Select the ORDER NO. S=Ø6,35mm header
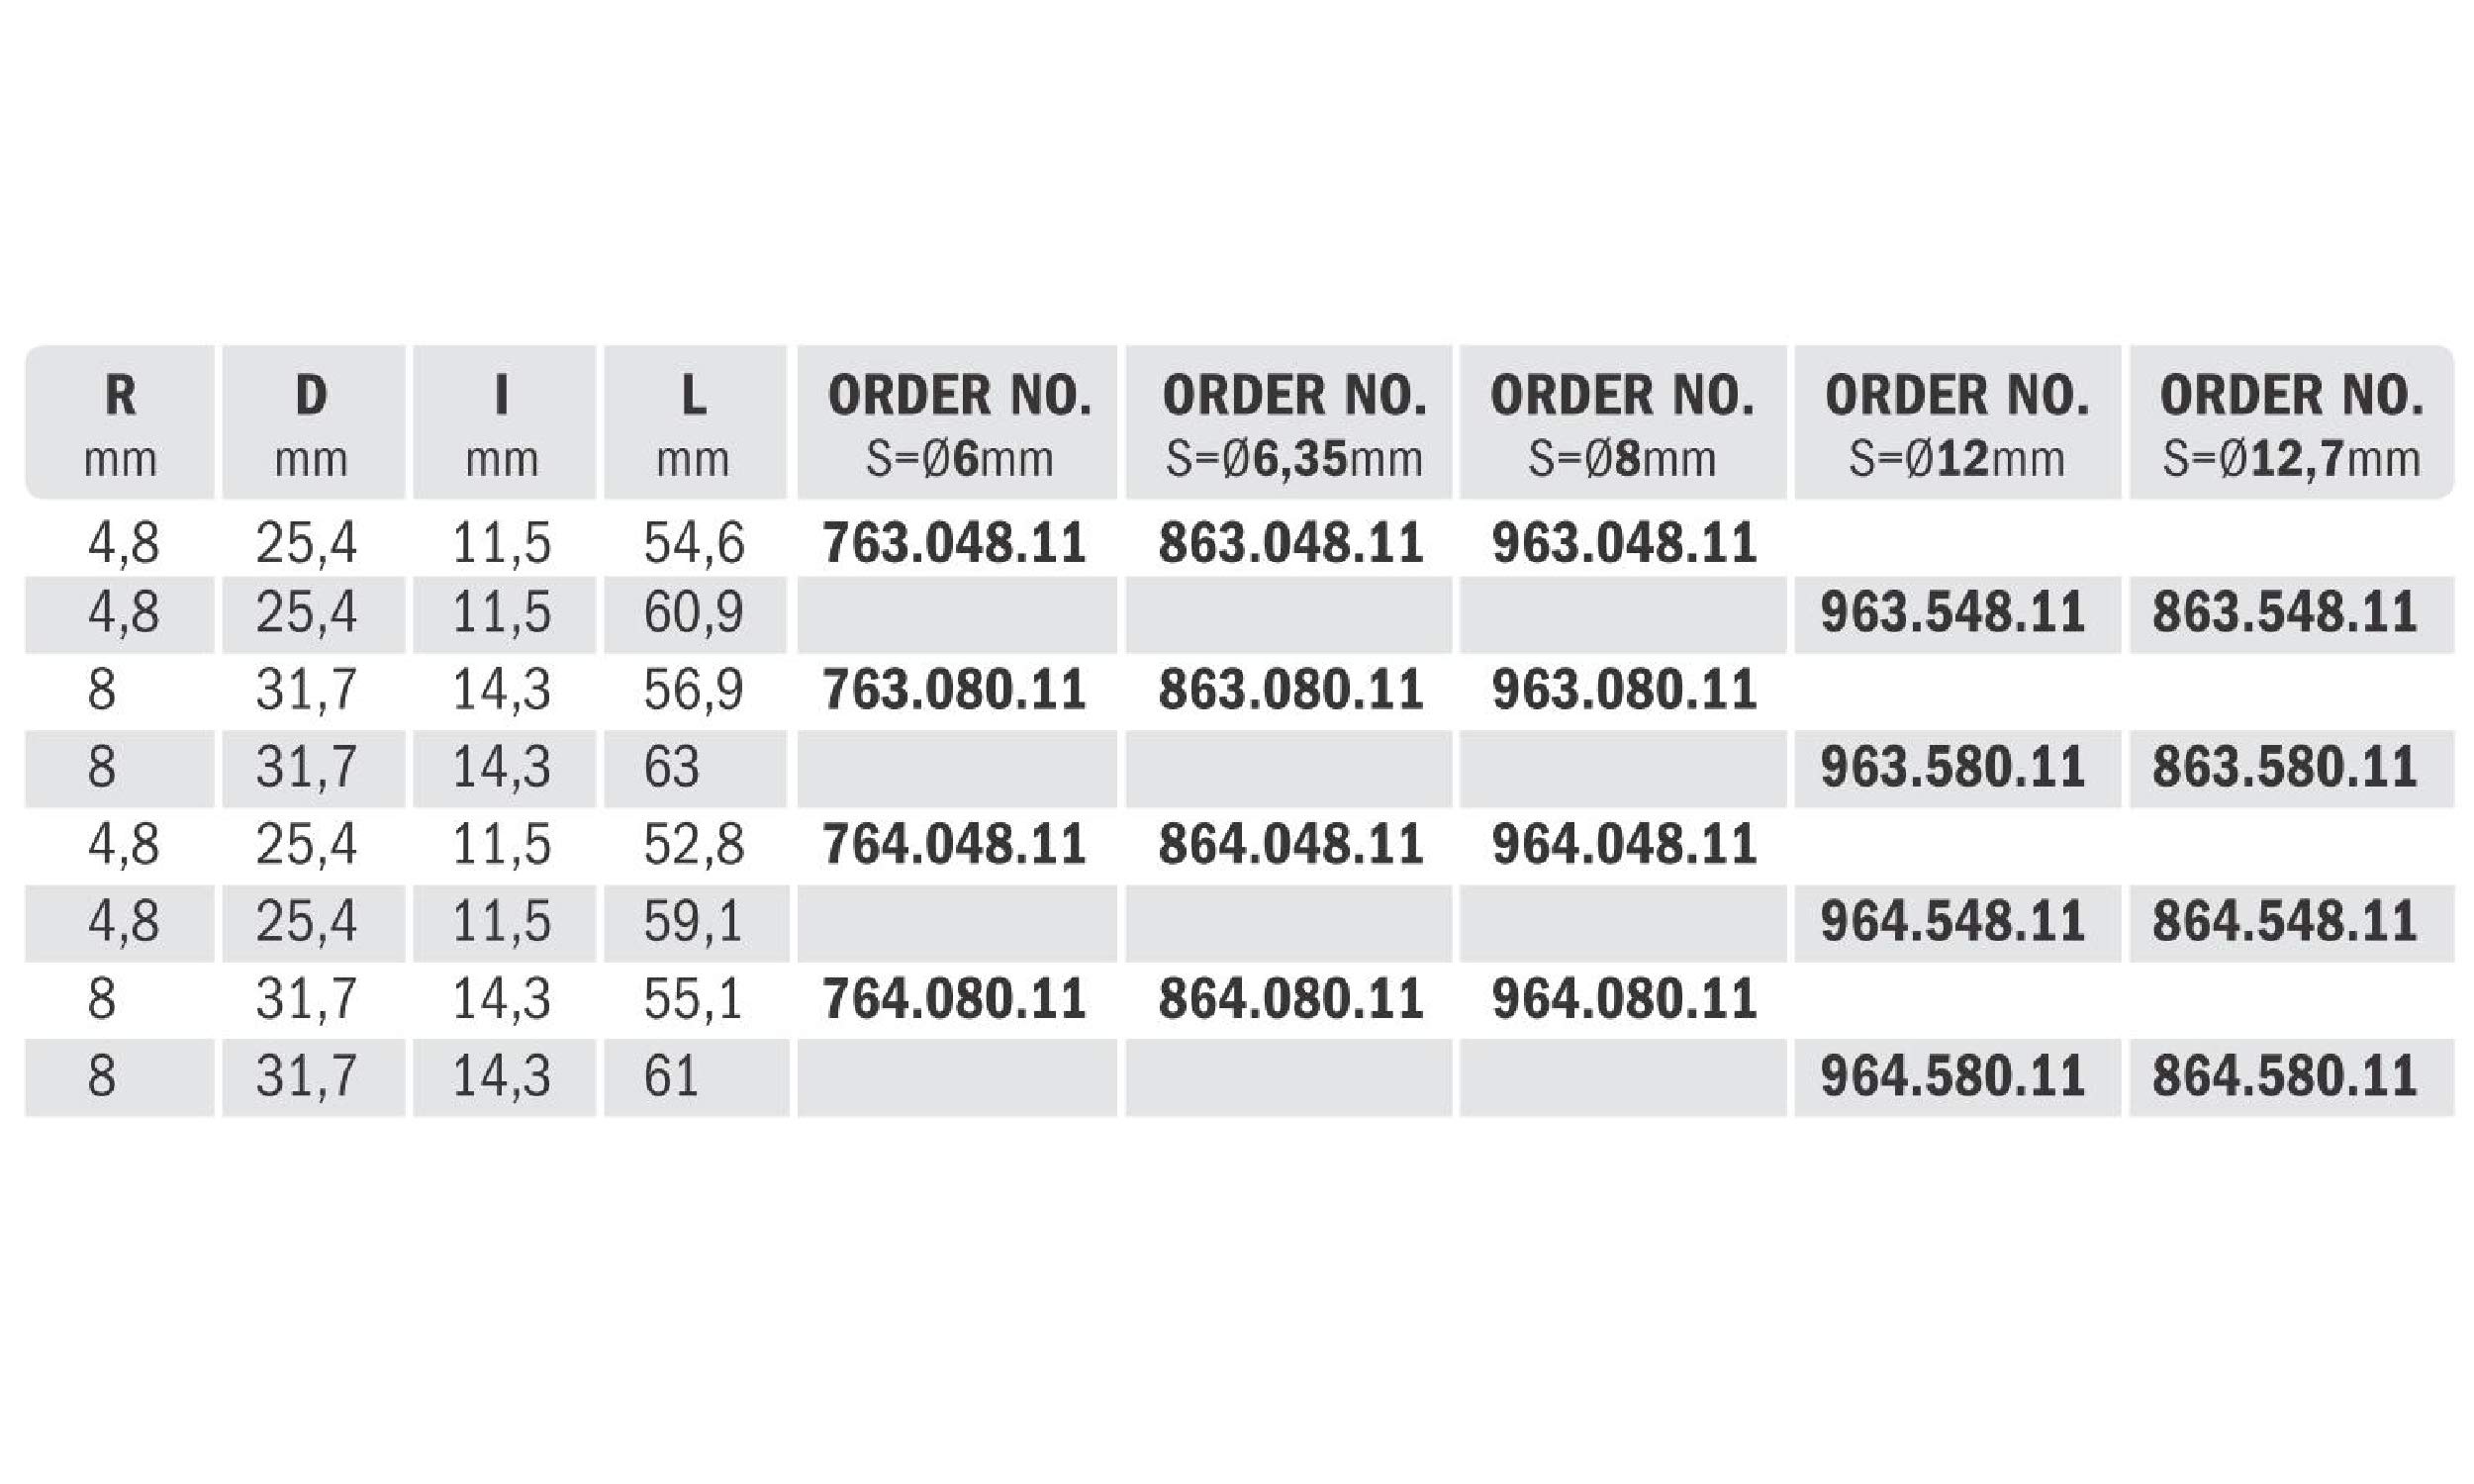2474x1484 pixels. click(x=1291, y=422)
